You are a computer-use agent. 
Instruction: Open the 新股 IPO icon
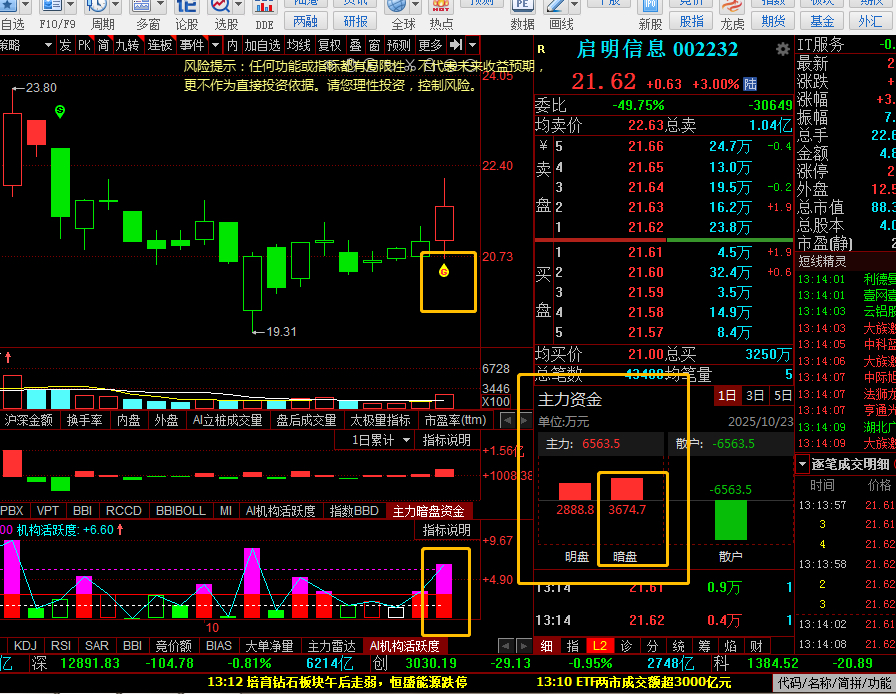pos(650,6)
